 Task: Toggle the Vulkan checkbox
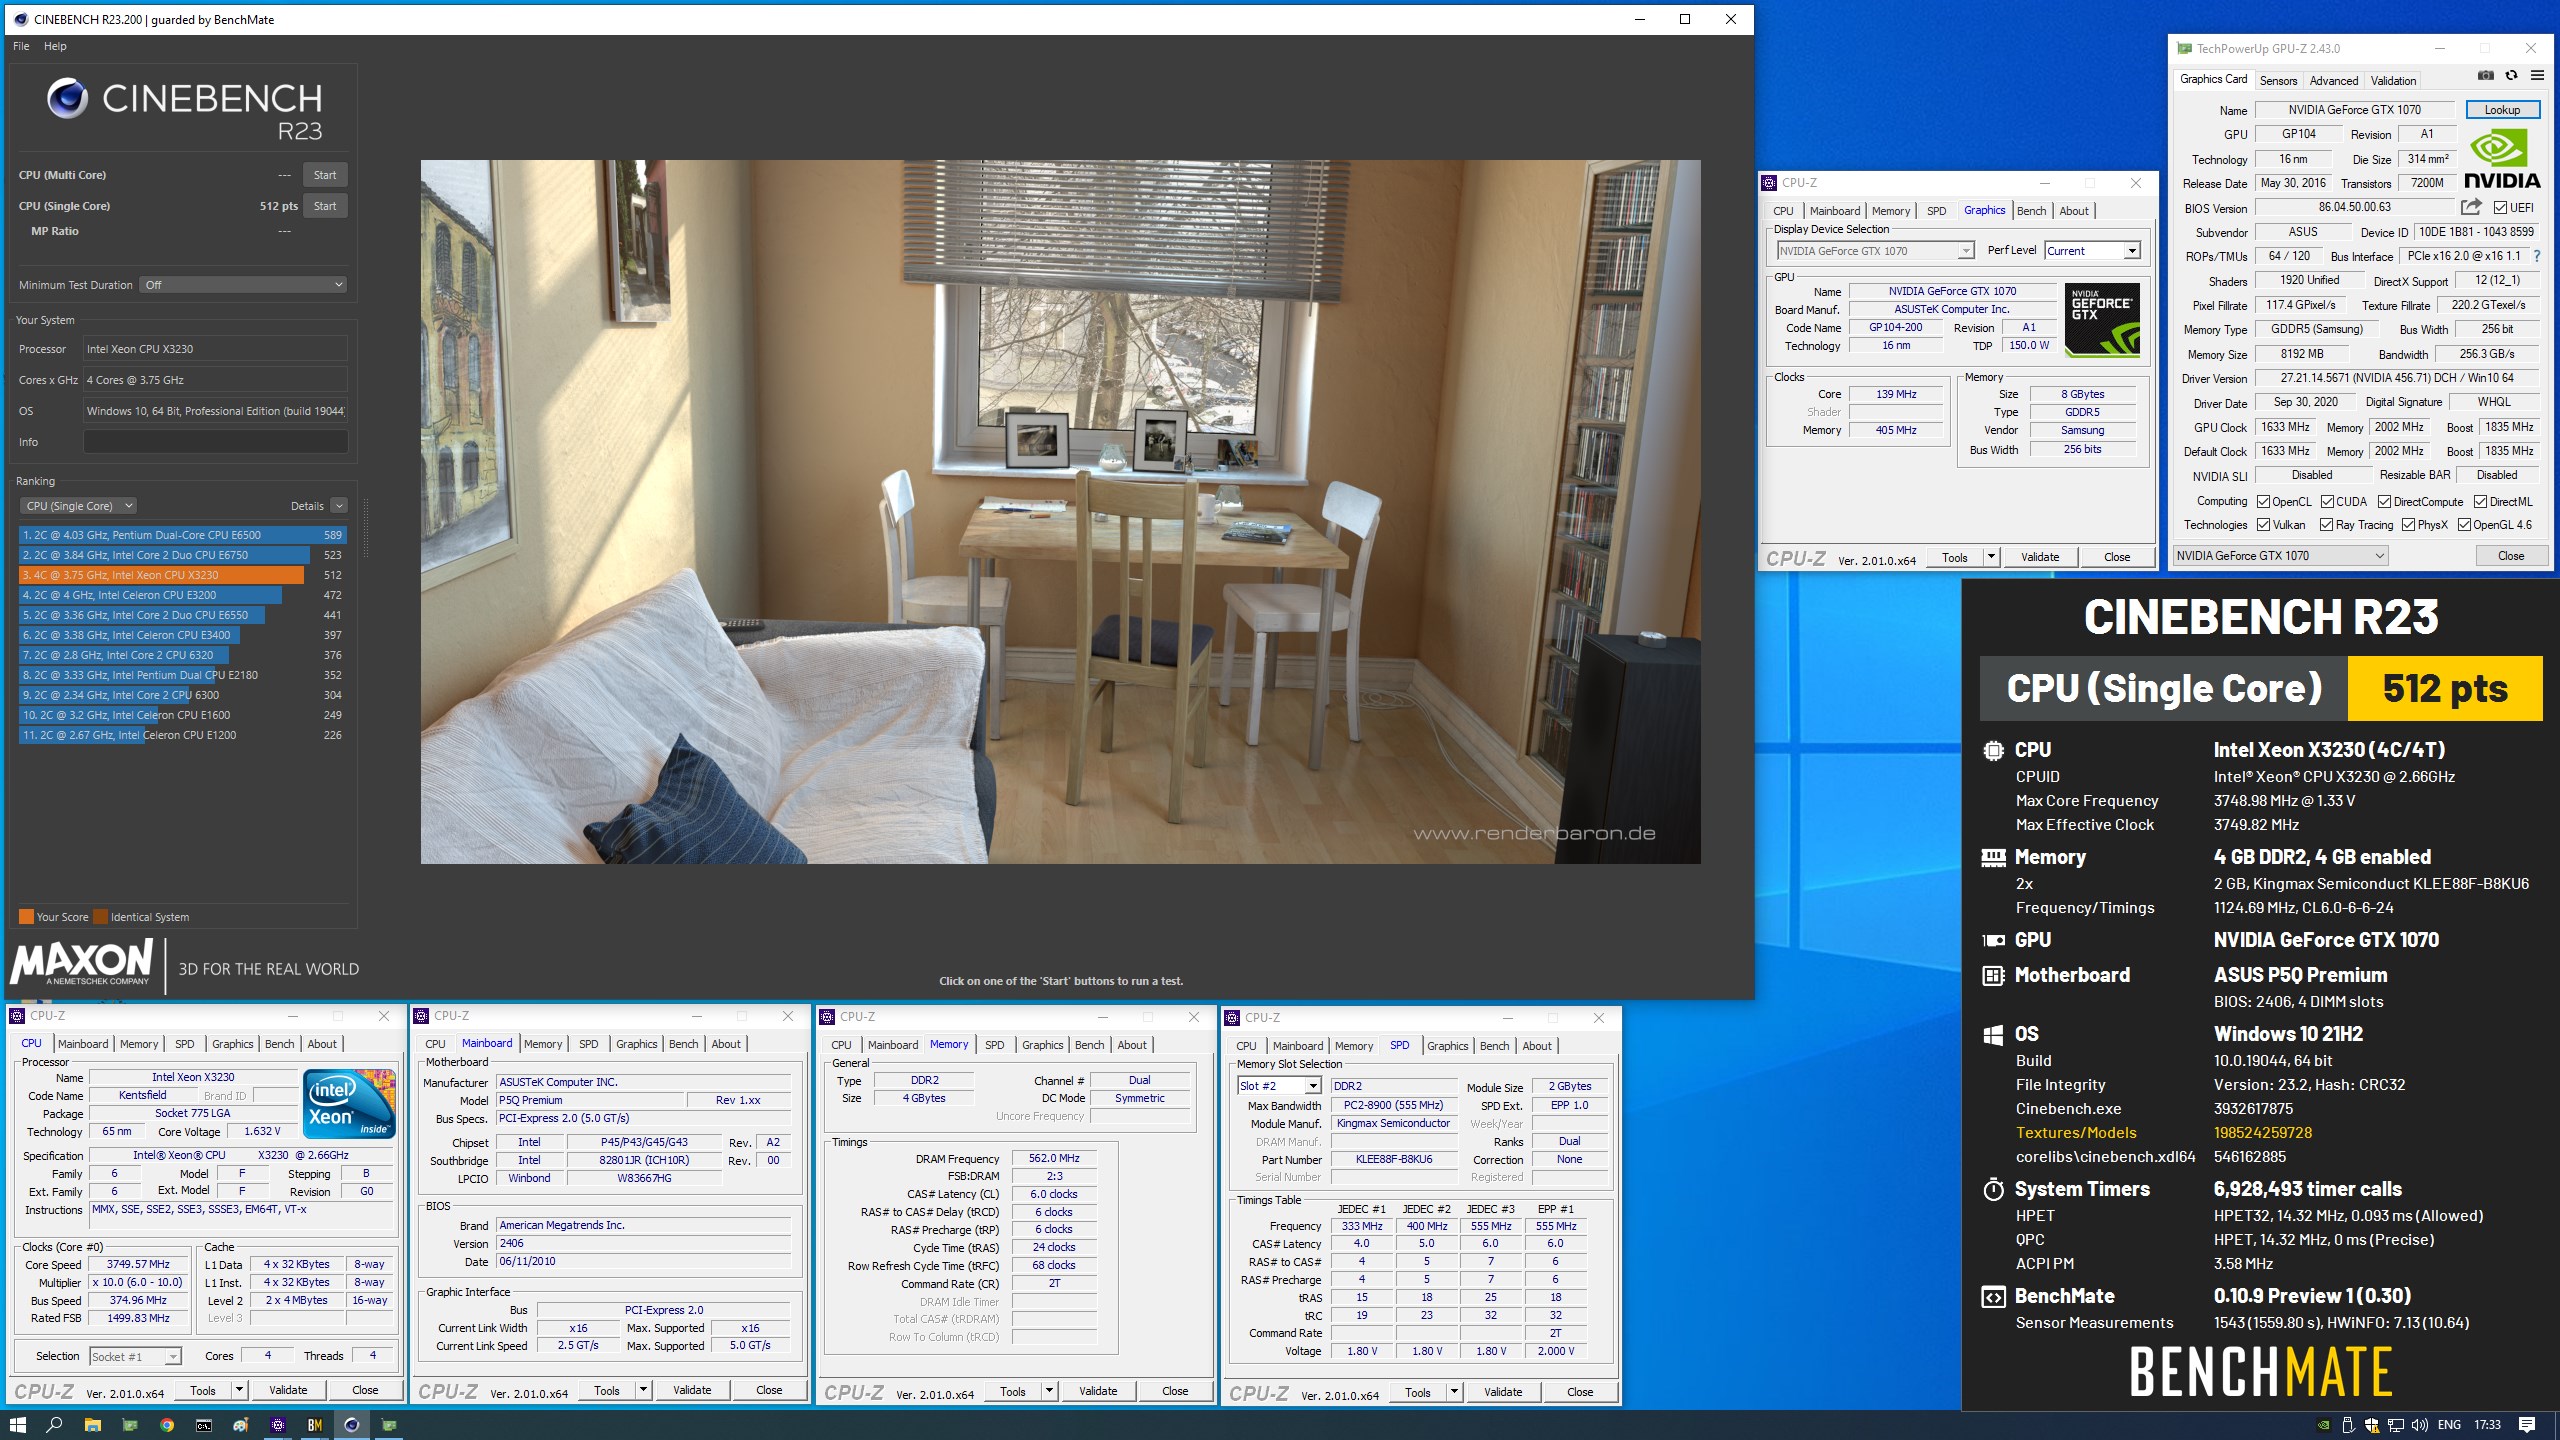(2263, 525)
